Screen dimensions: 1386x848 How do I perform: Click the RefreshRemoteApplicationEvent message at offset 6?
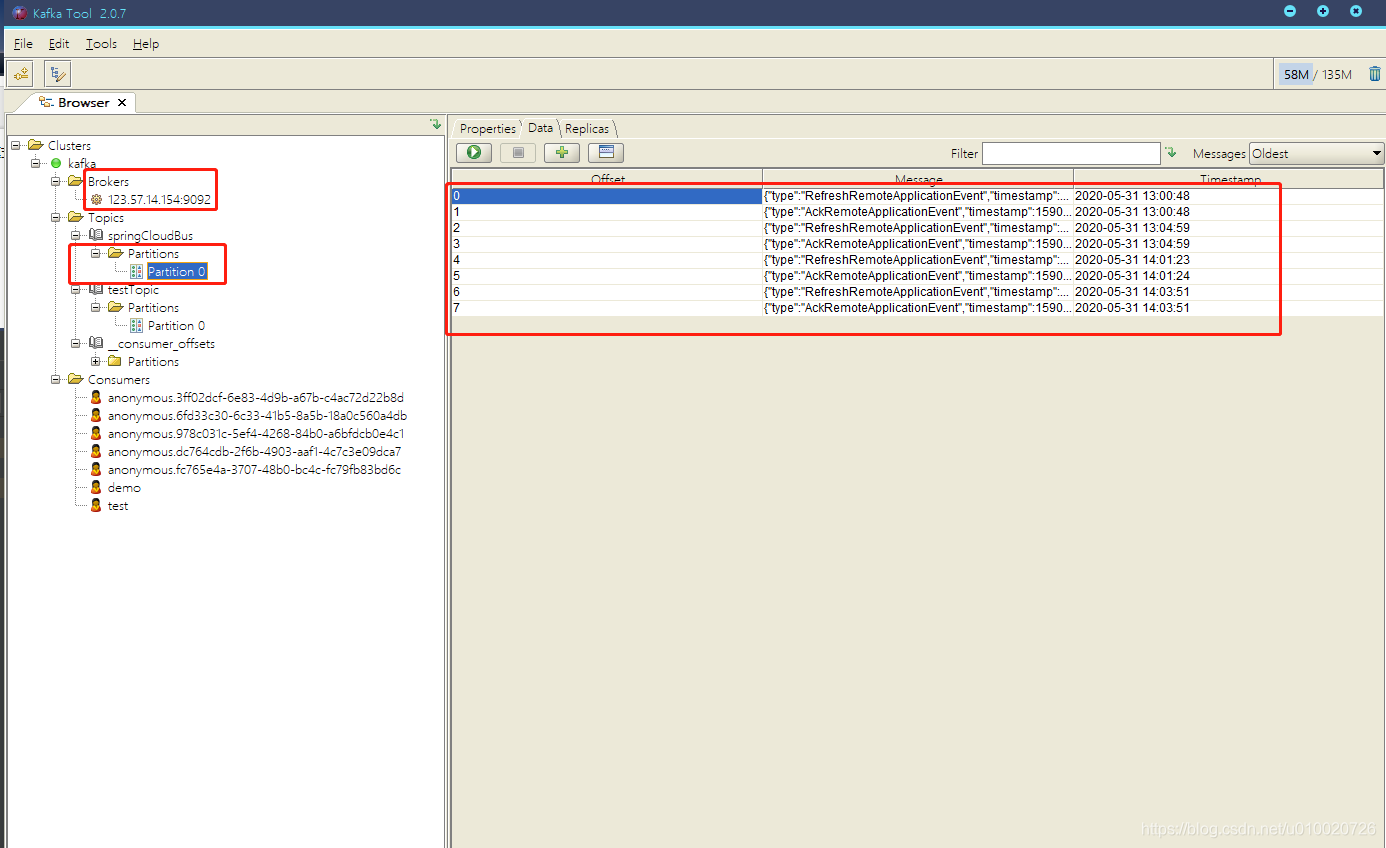point(917,292)
